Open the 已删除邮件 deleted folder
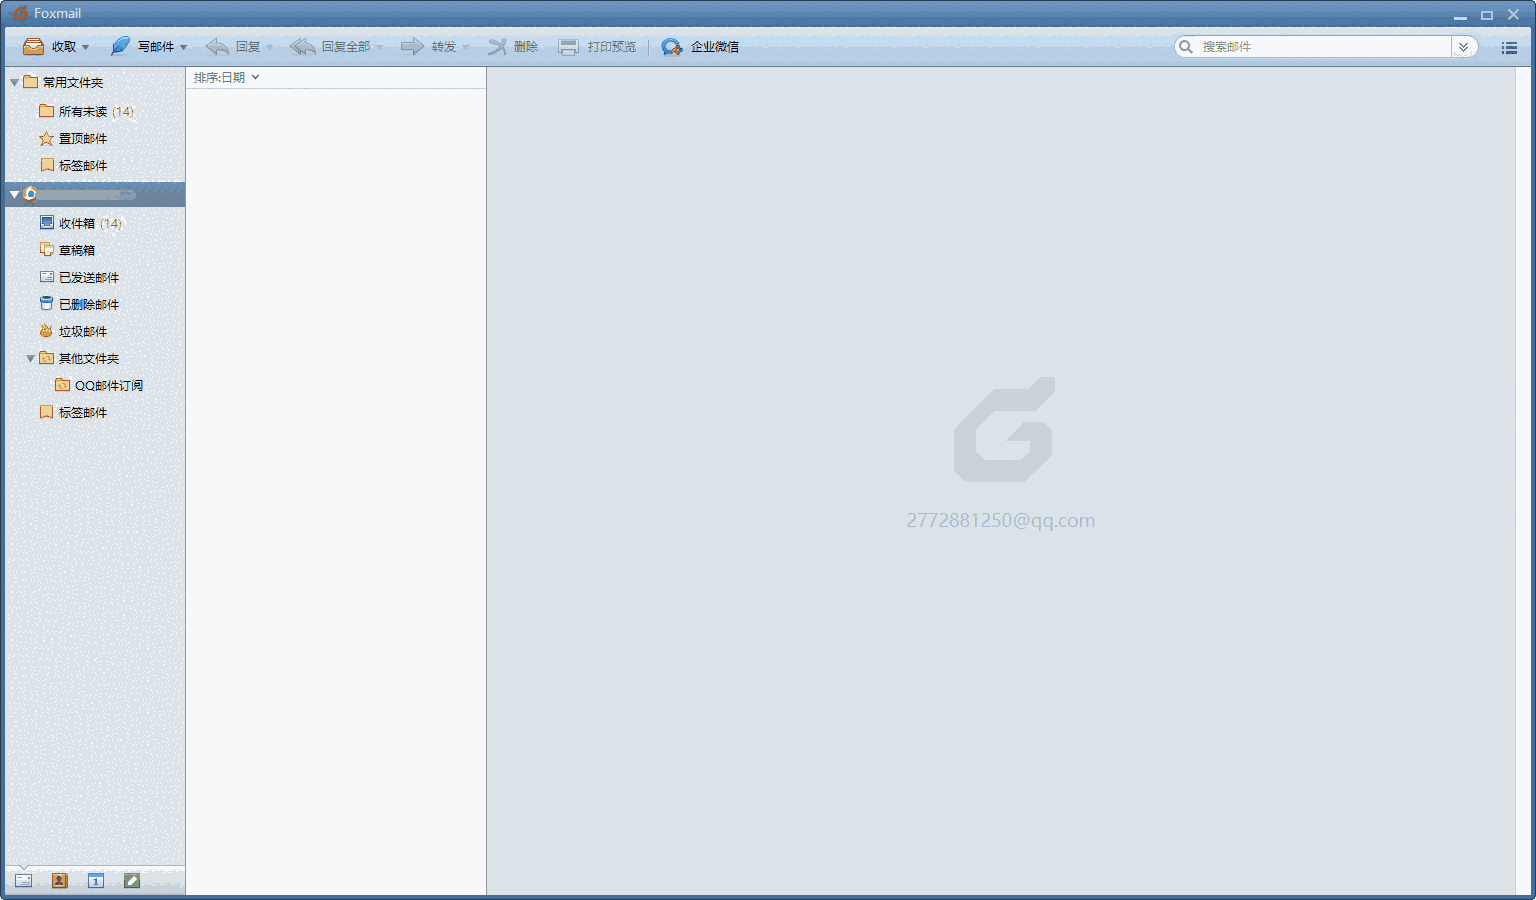This screenshot has height=900, width=1536. [x=79, y=304]
